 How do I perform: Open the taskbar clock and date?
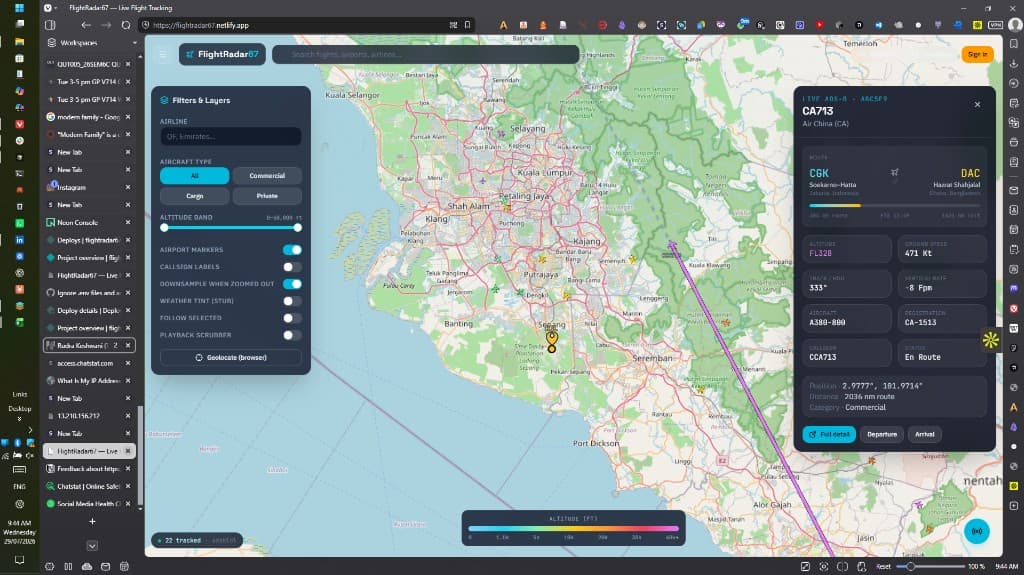(19, 532)
